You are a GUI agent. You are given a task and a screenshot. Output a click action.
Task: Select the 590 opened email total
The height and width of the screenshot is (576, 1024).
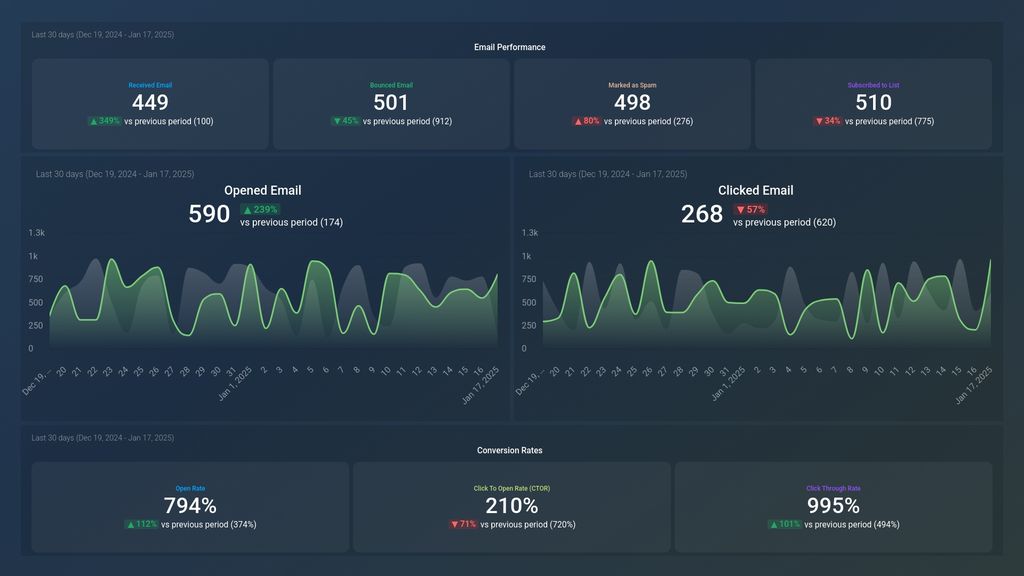pos(209,214)
